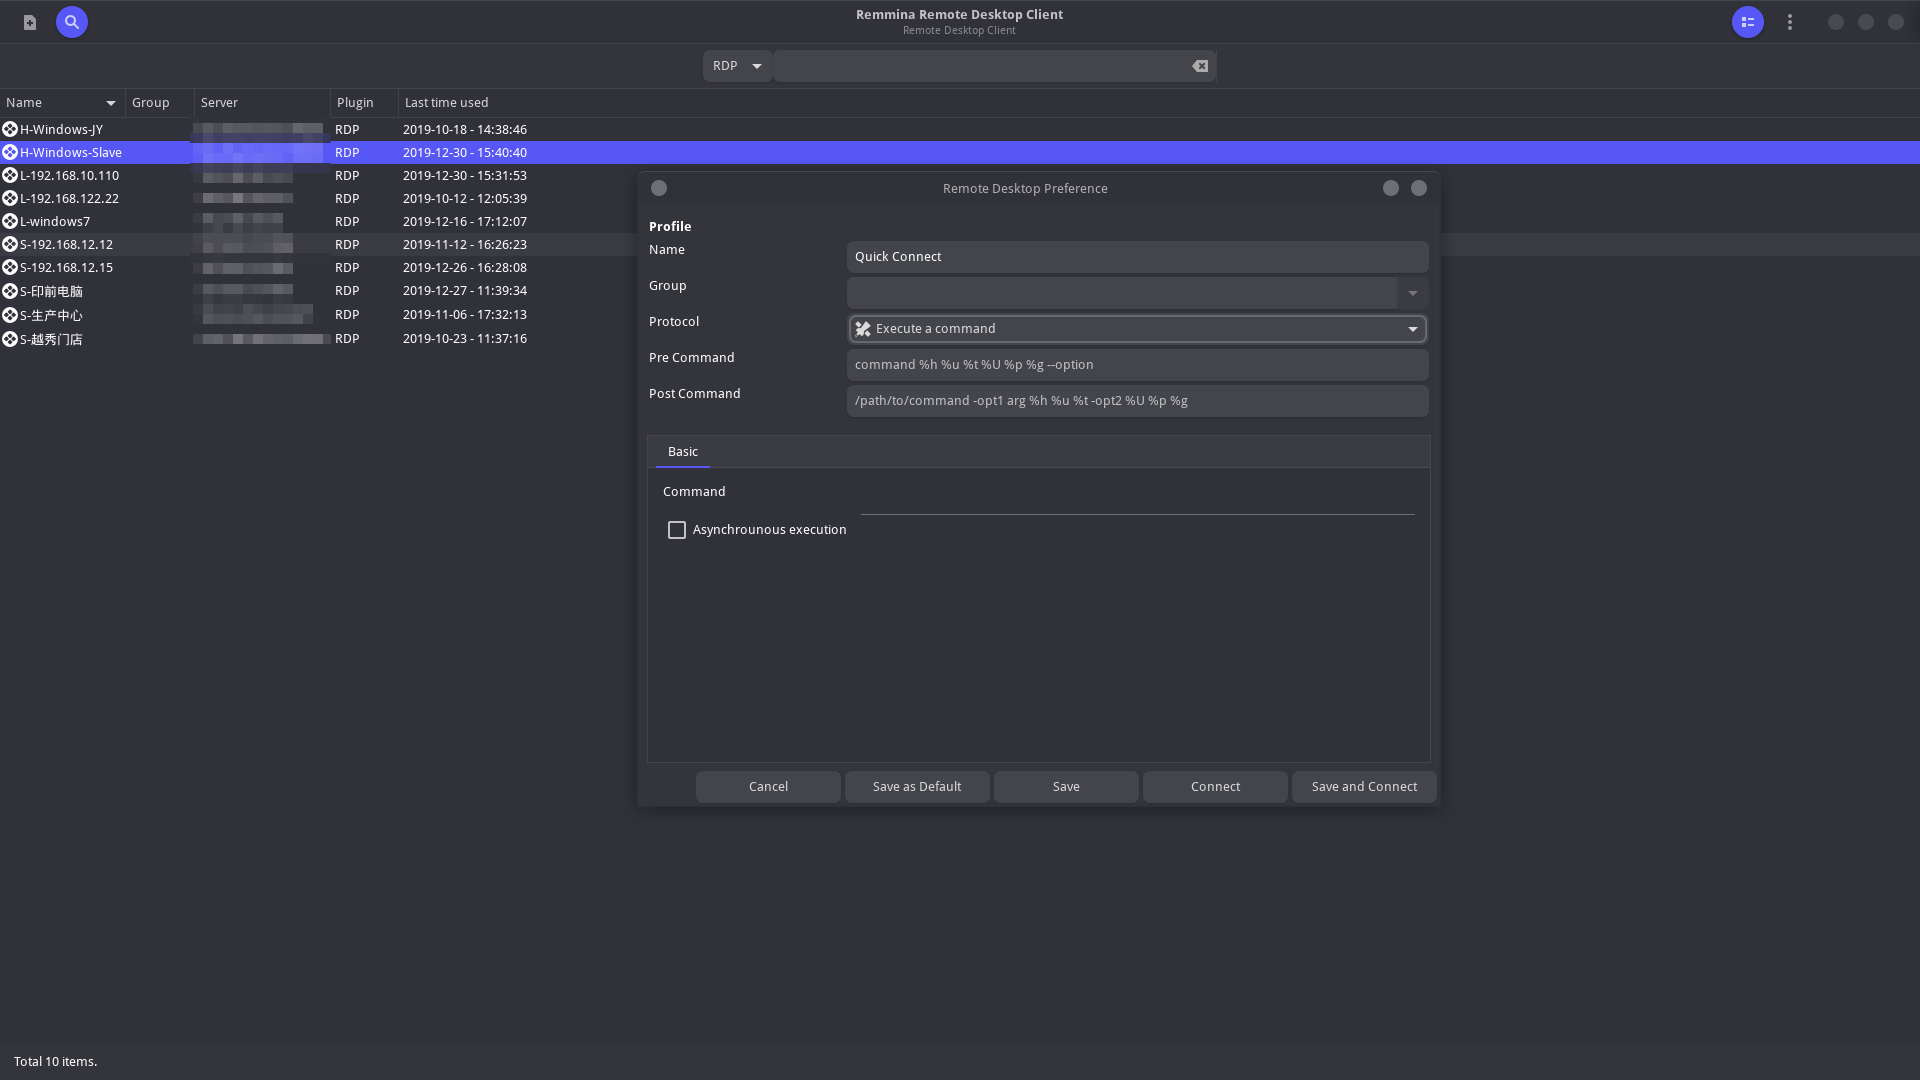Select the Basic tab
Viewport: 1920px width, 1080px height.
(683, 452)
